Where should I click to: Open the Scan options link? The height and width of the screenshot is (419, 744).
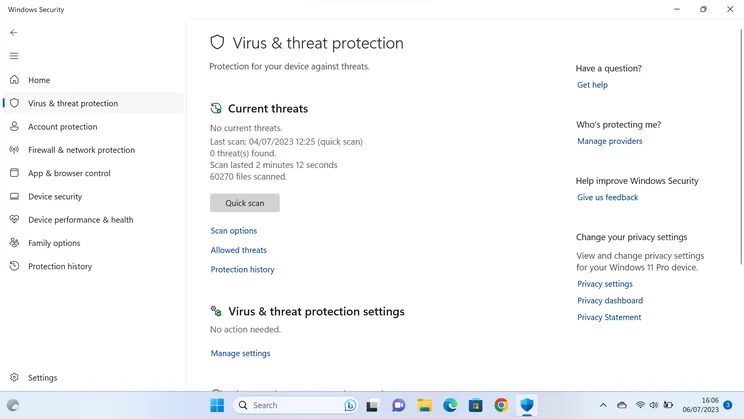click(233, 231)
